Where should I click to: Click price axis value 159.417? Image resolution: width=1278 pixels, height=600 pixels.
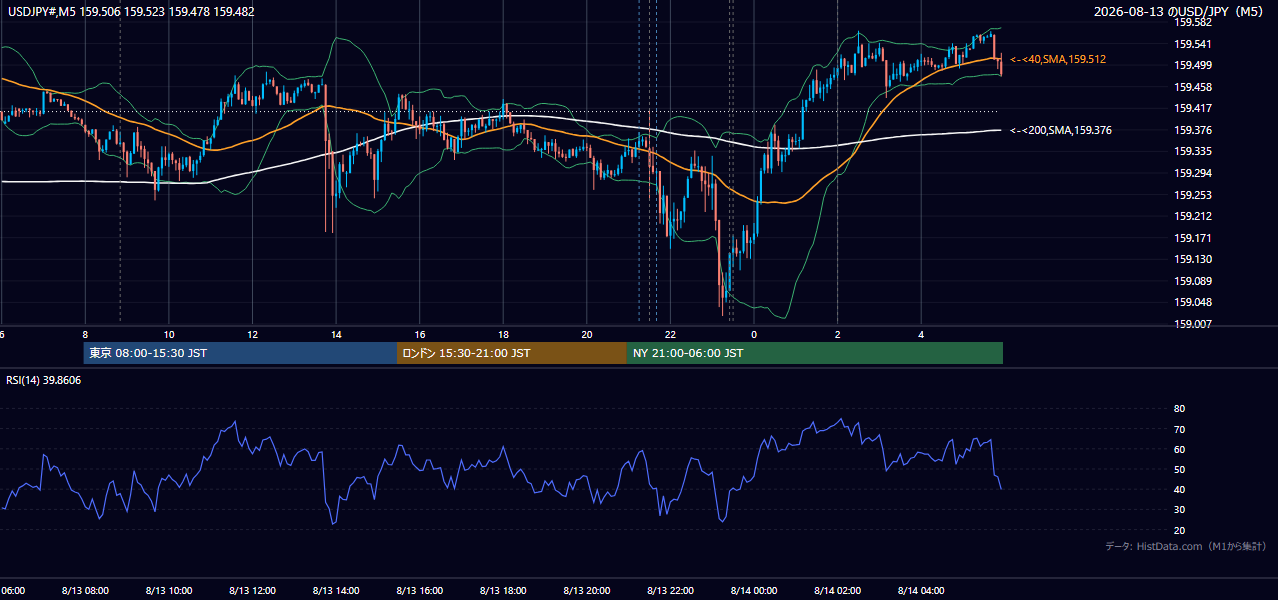point(1192,108)
